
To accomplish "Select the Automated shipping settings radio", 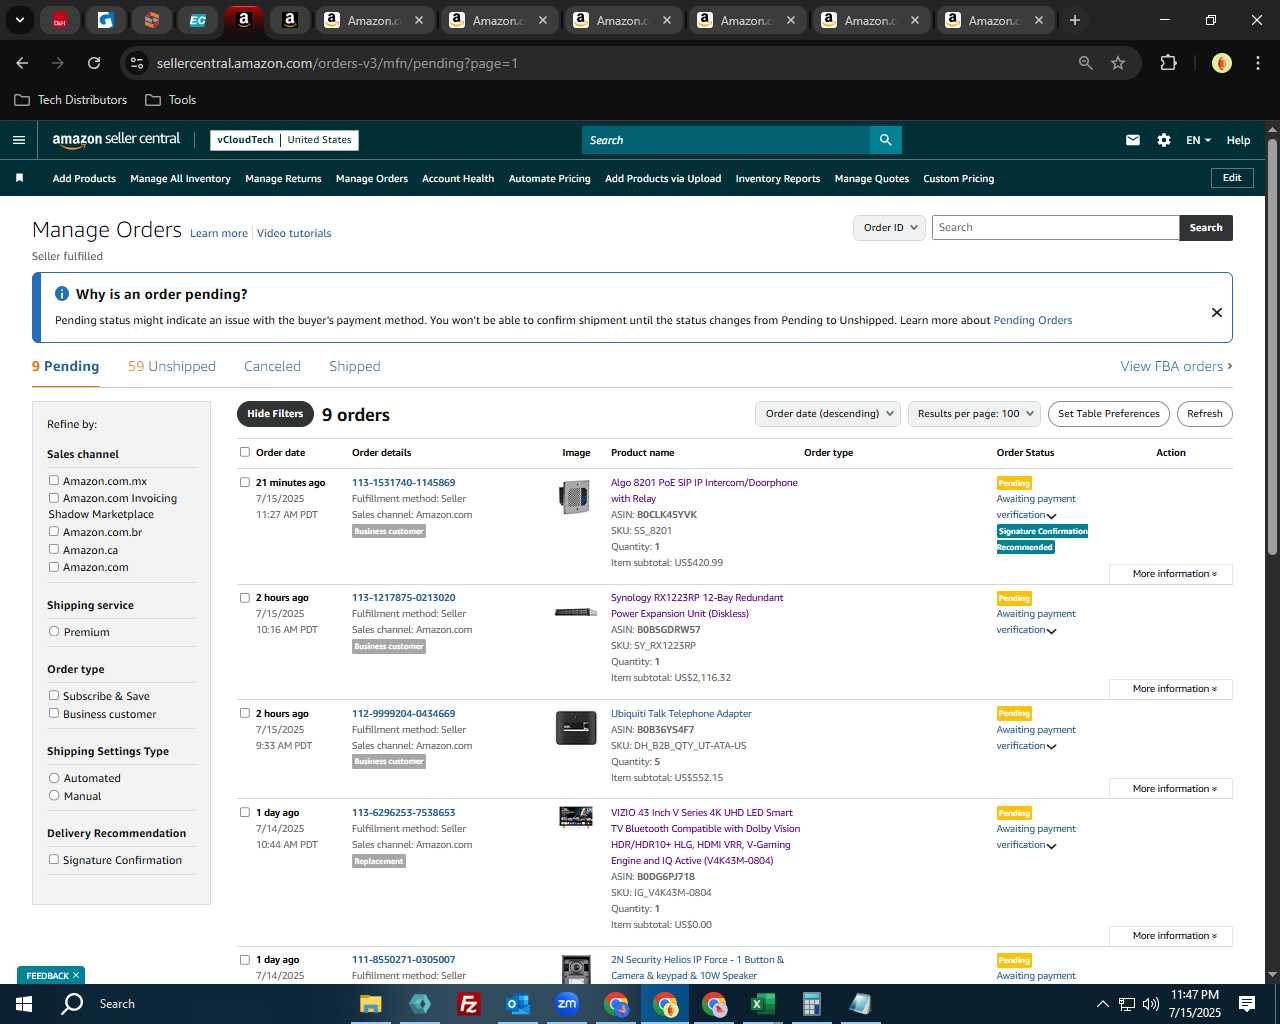I will (x=54, y=778).
